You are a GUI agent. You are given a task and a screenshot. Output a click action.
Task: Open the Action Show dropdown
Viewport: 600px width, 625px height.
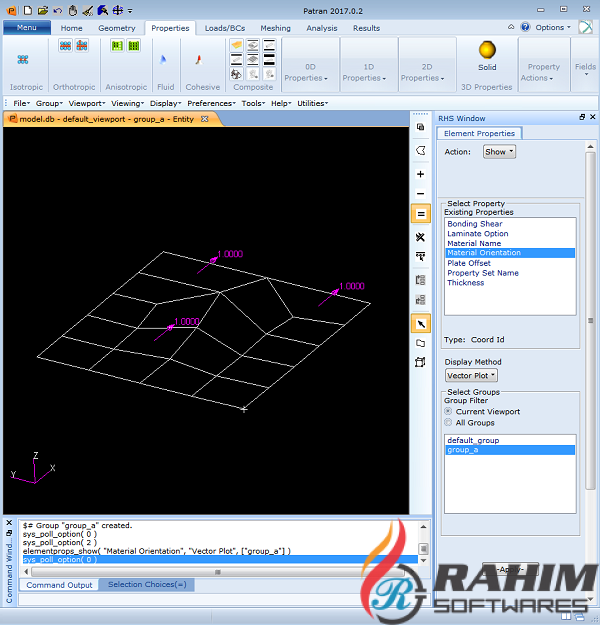pos(499,152)
